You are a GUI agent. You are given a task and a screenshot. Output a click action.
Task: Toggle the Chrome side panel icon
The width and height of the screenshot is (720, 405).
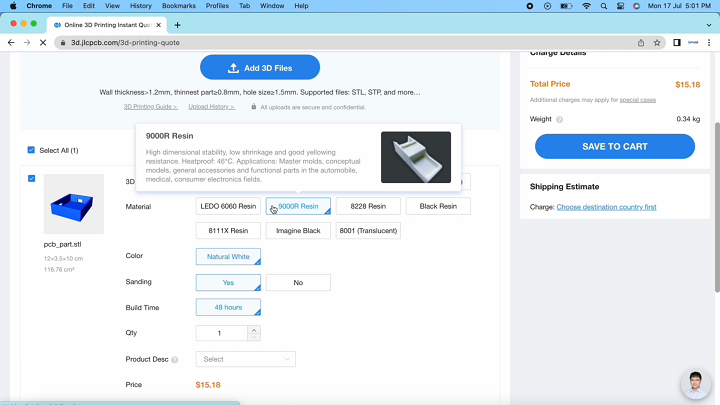(677, 43)
